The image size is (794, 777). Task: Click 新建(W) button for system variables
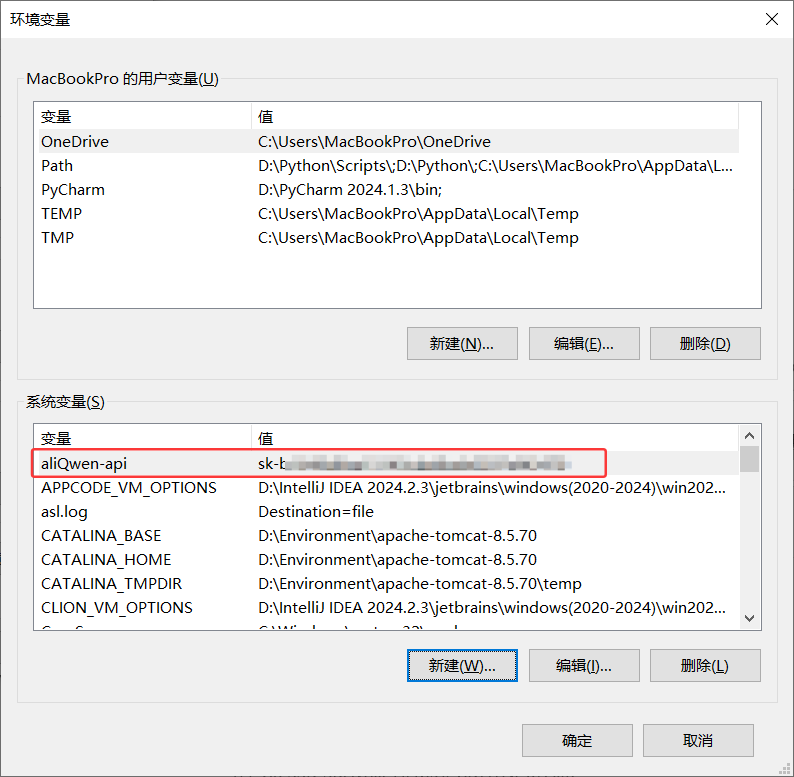pyautogui.click(x=462, y=665)
